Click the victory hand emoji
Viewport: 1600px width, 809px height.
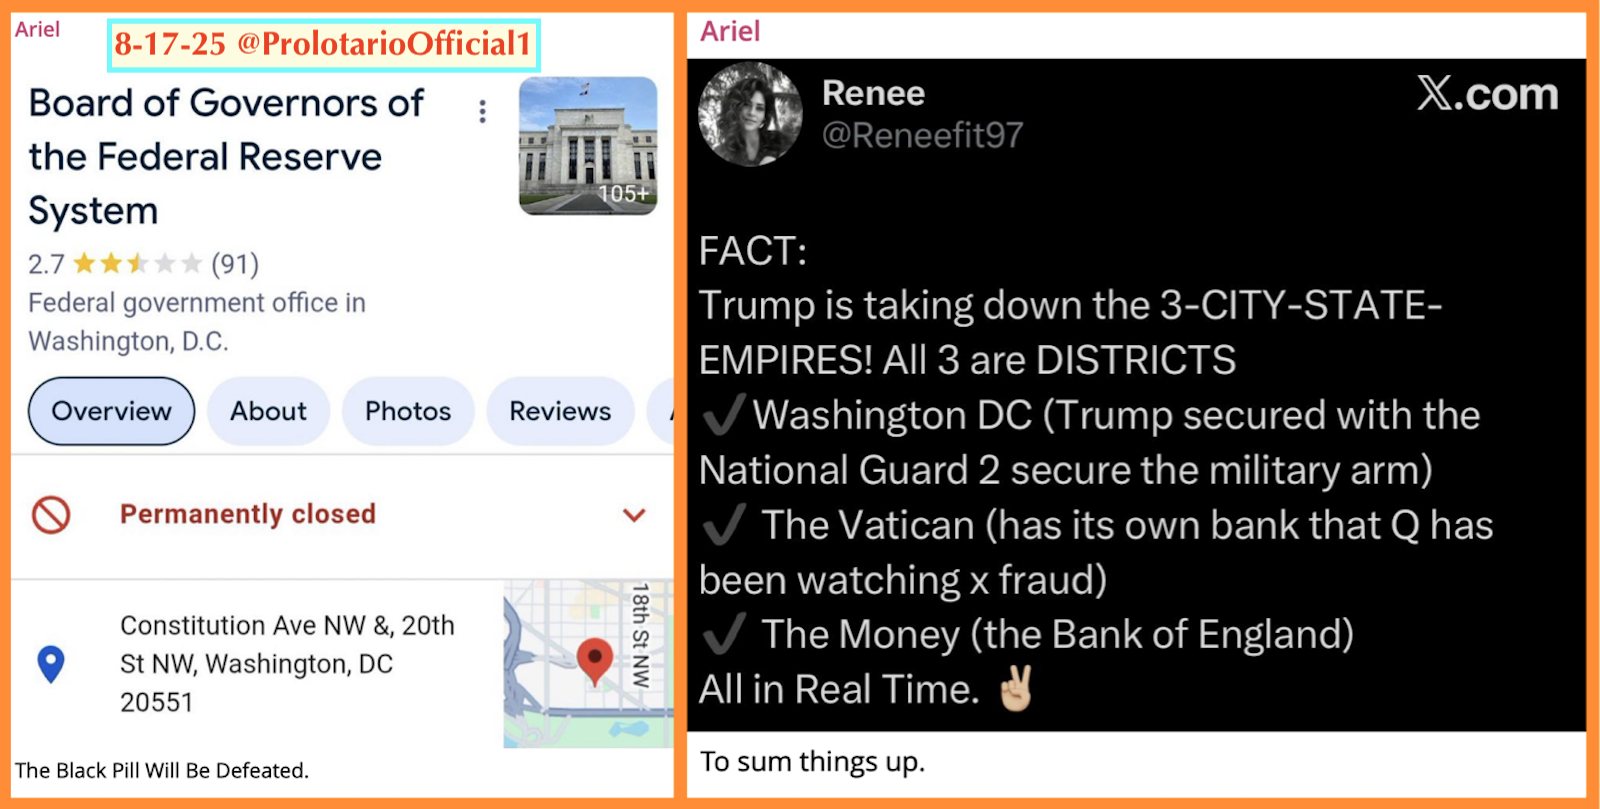point(1015,688)
